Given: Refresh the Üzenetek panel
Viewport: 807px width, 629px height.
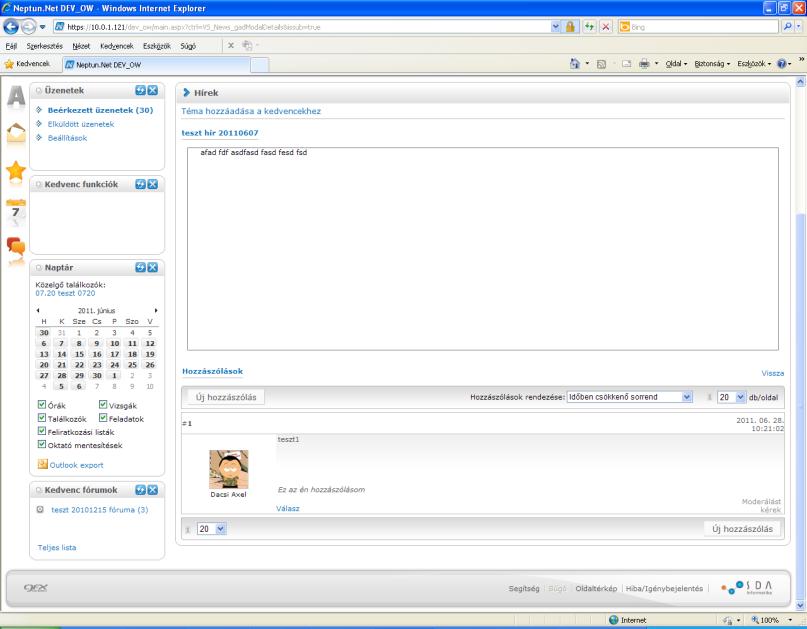Looking at the screenshot, I should tap(141, 90).
